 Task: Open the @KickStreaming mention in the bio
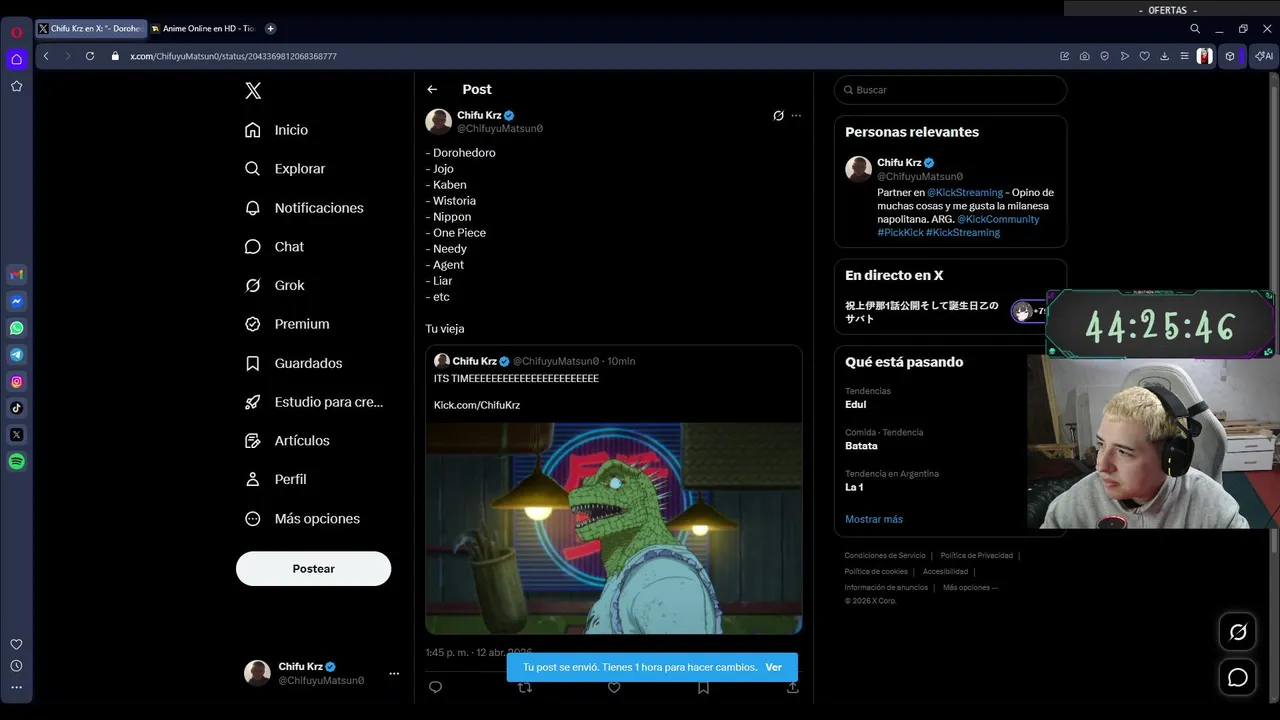965,193
